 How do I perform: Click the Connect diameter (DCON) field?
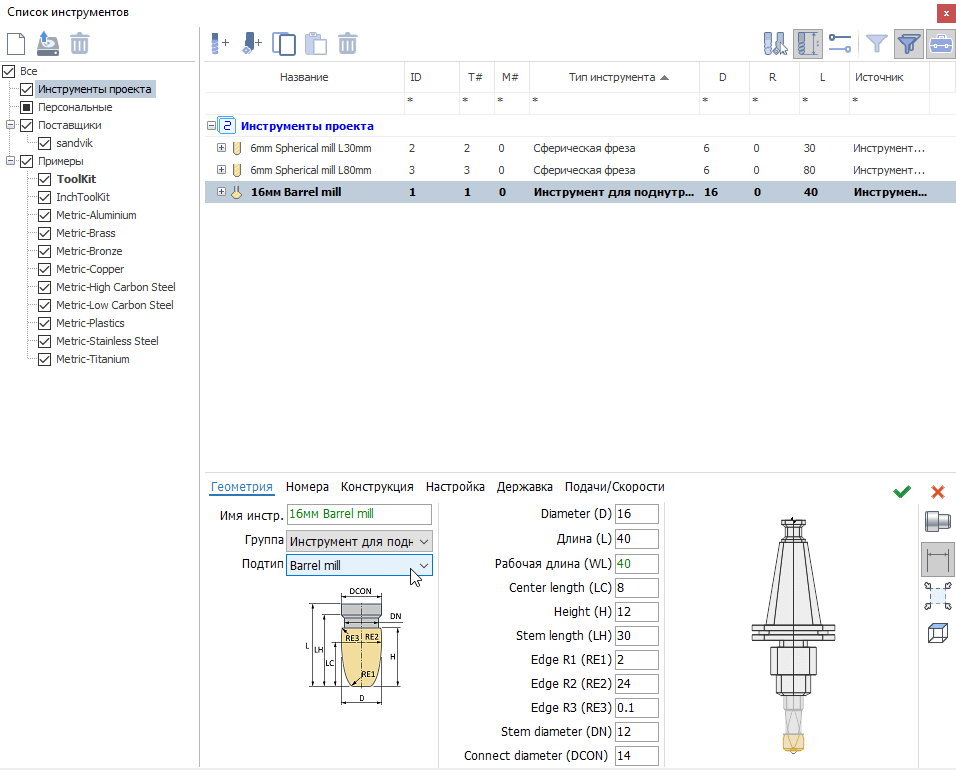click(x=637, y=755)
